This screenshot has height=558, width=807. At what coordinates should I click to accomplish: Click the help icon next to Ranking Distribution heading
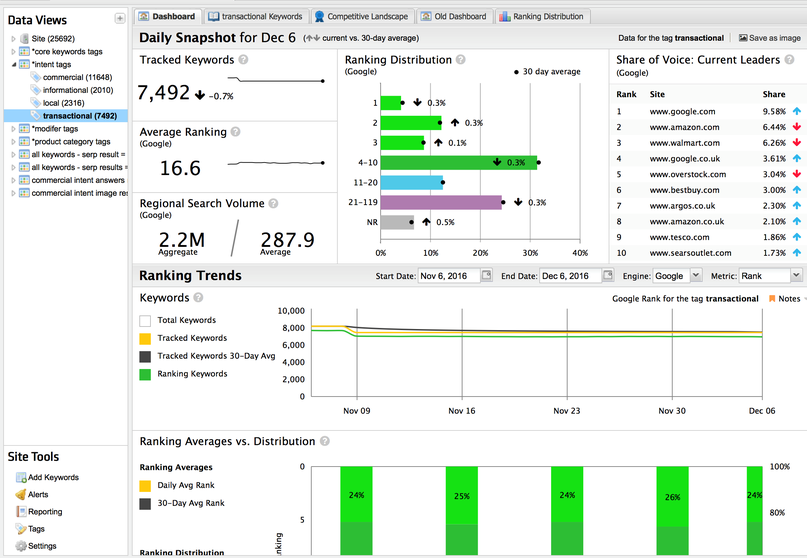coord(461,60)
